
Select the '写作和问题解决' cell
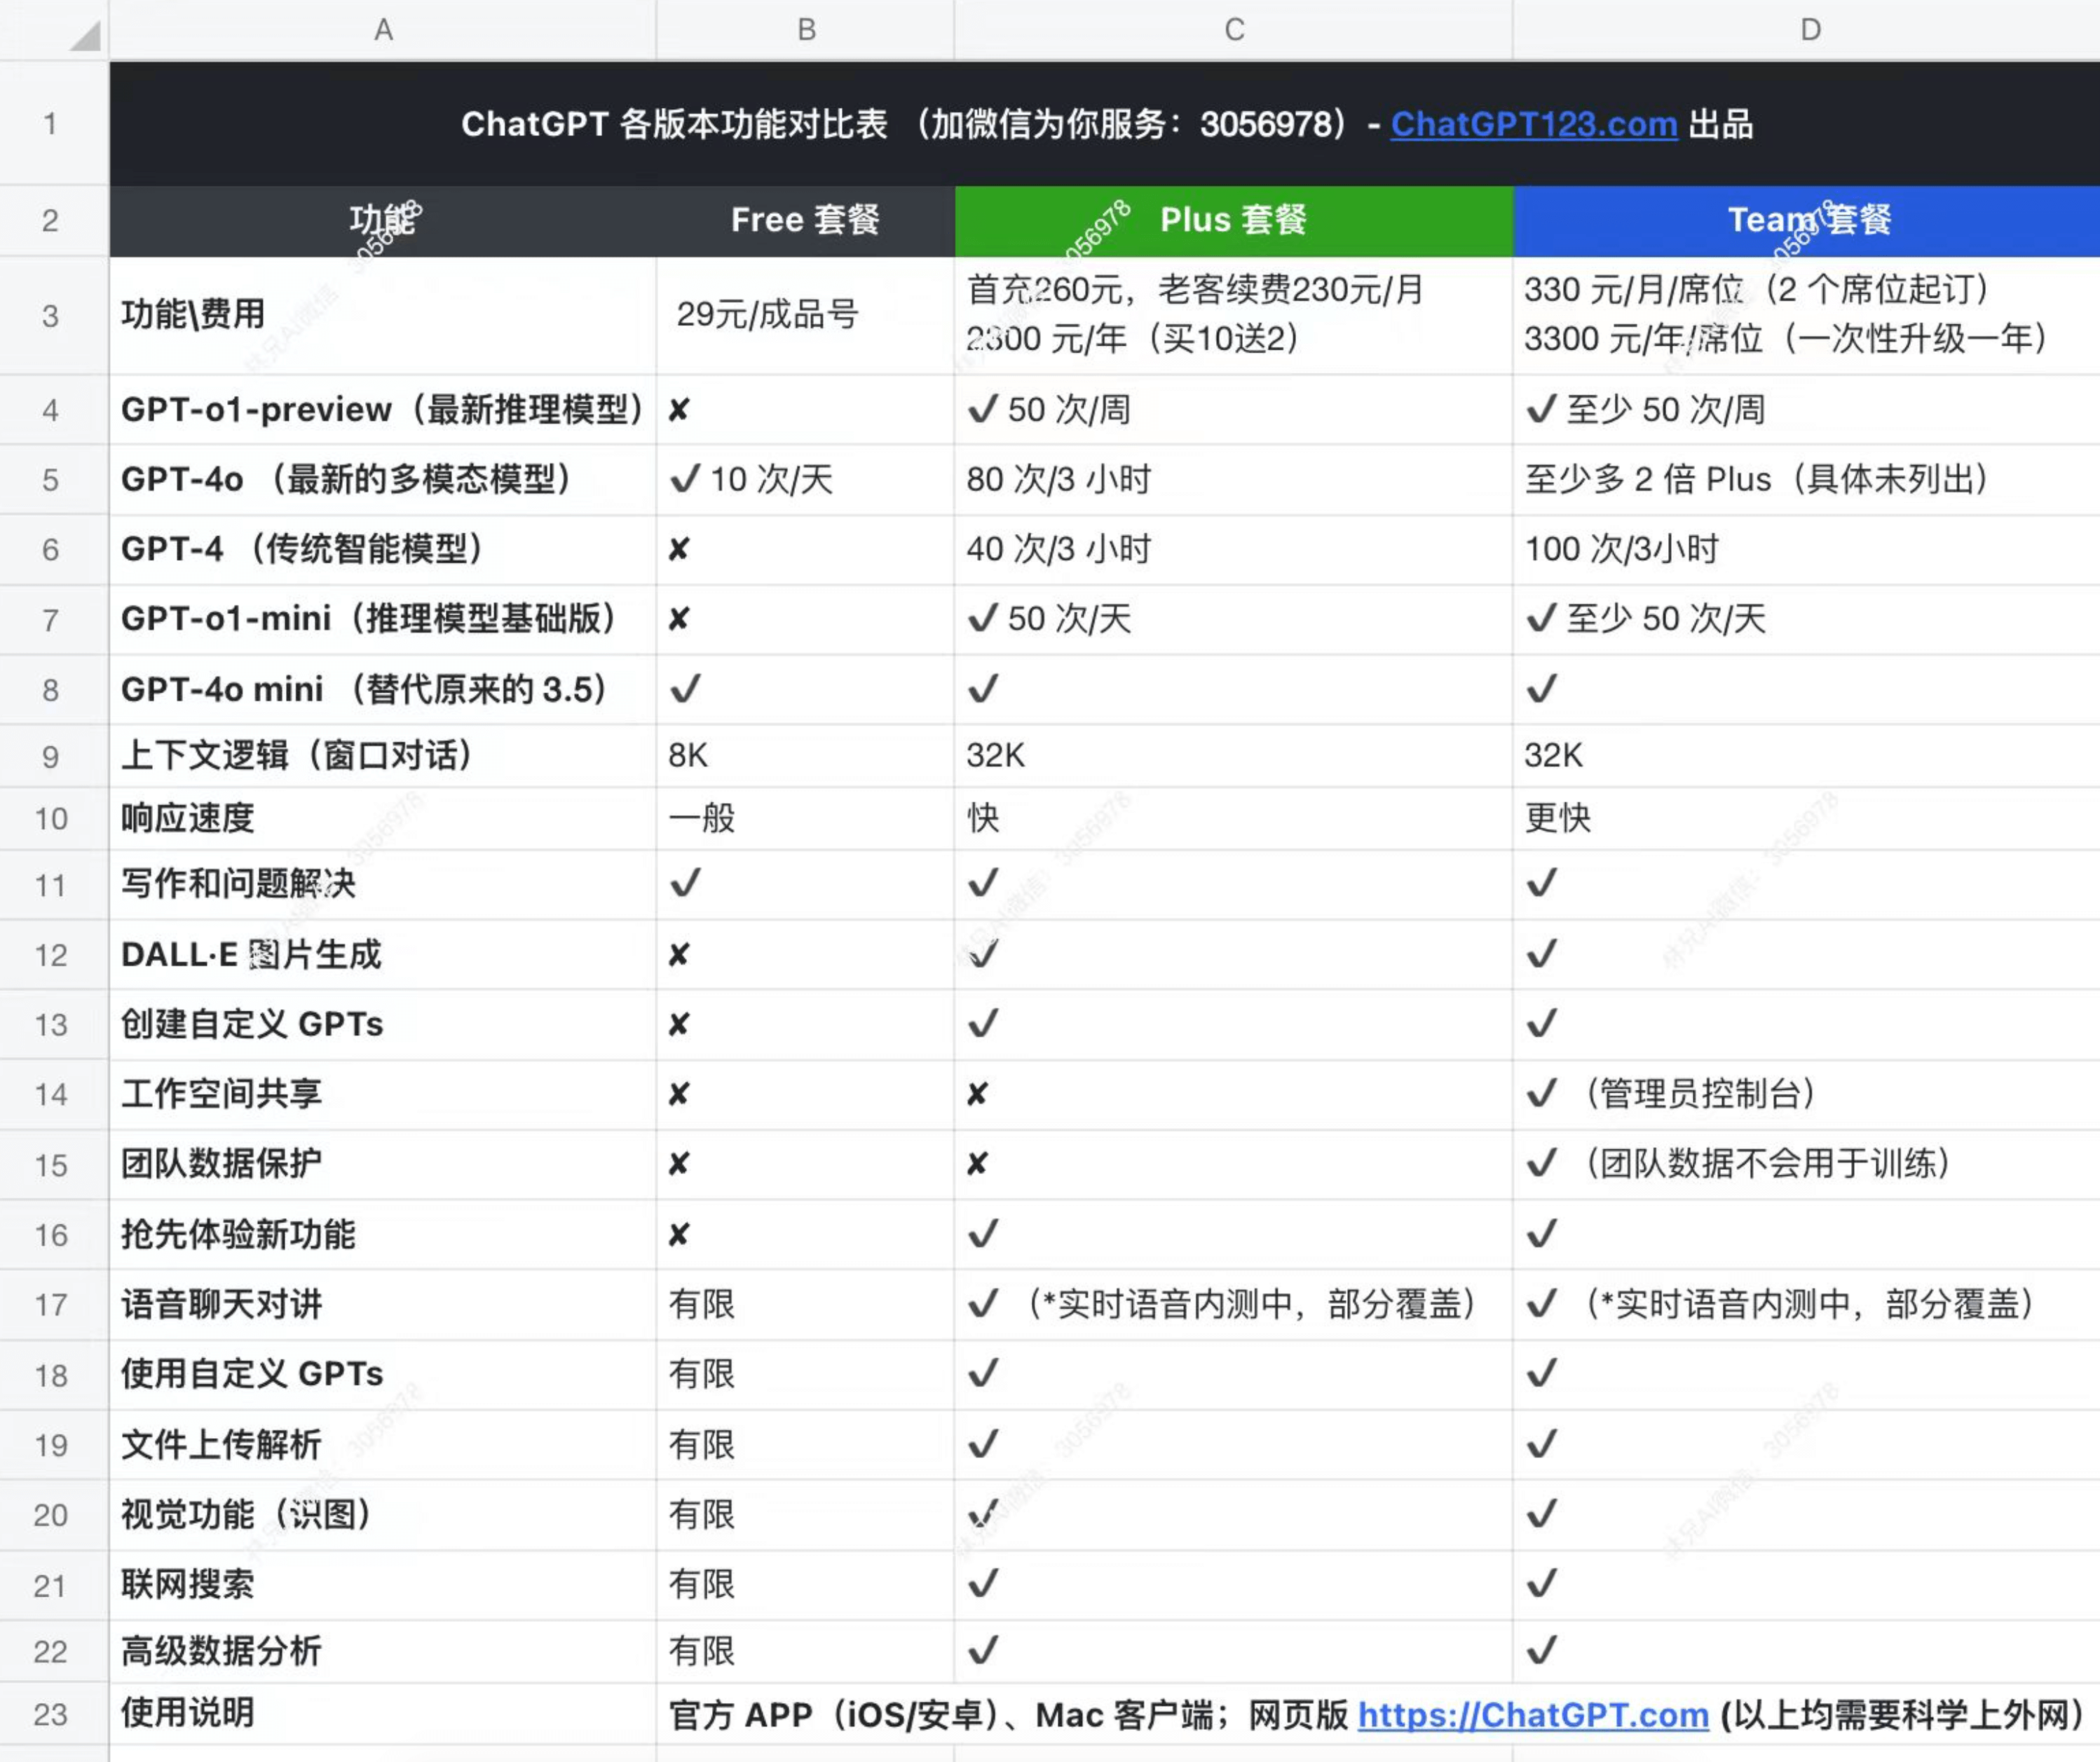coord(383,885)
